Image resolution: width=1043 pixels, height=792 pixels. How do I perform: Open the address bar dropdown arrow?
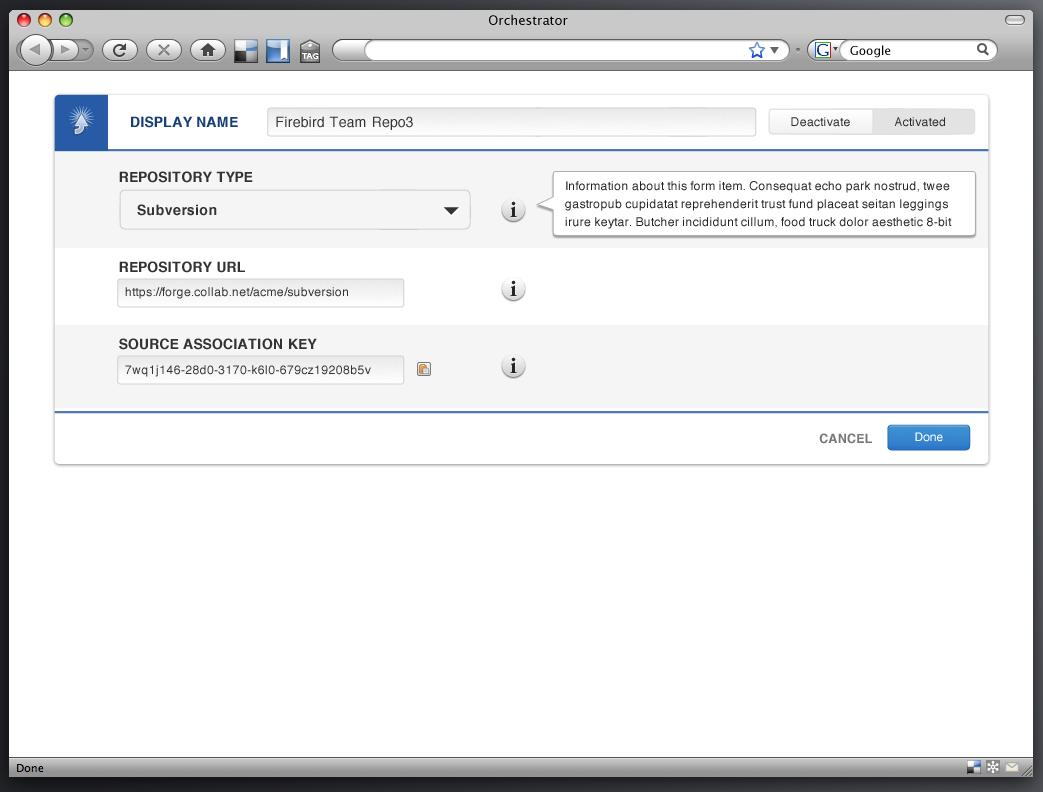tap(774, 51)
